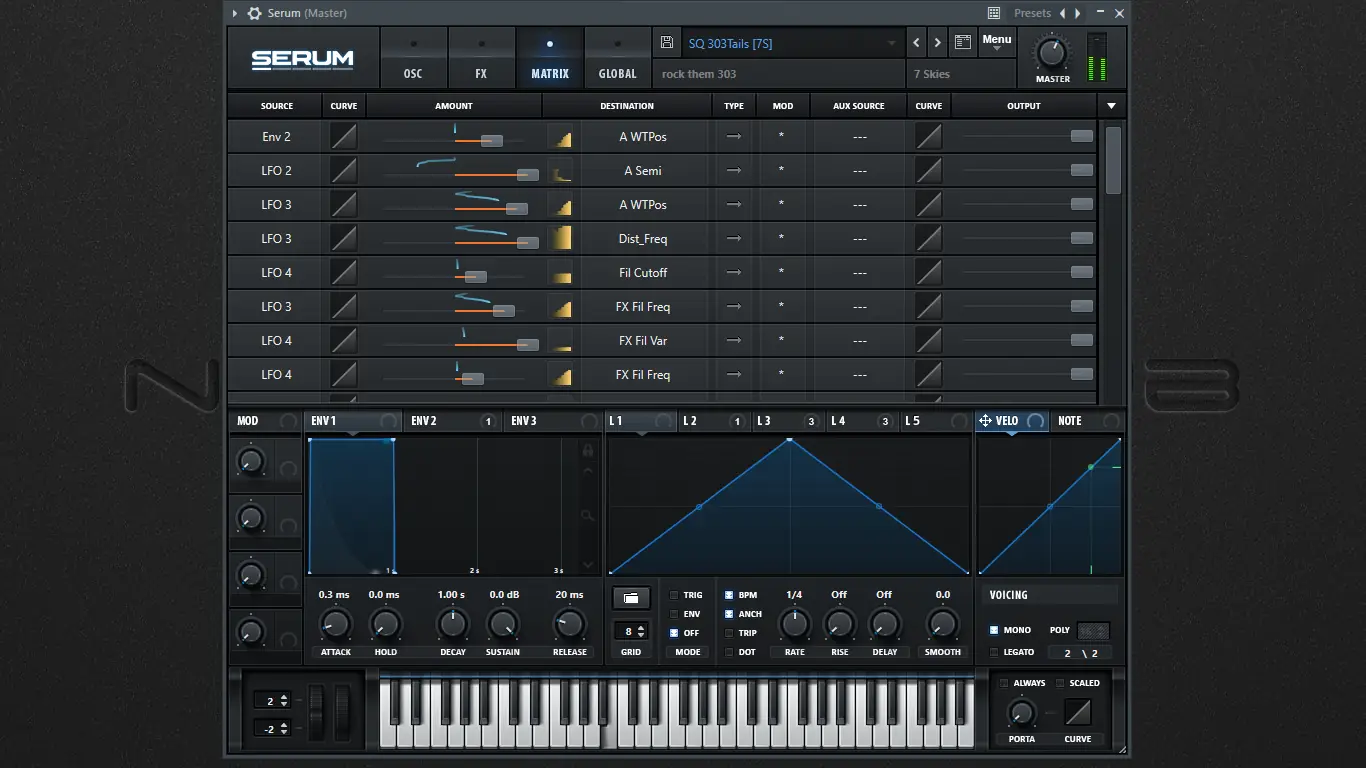Click the output curve icon on Env 2 row
Screen dimensions: 1366x768
(929, 137)
